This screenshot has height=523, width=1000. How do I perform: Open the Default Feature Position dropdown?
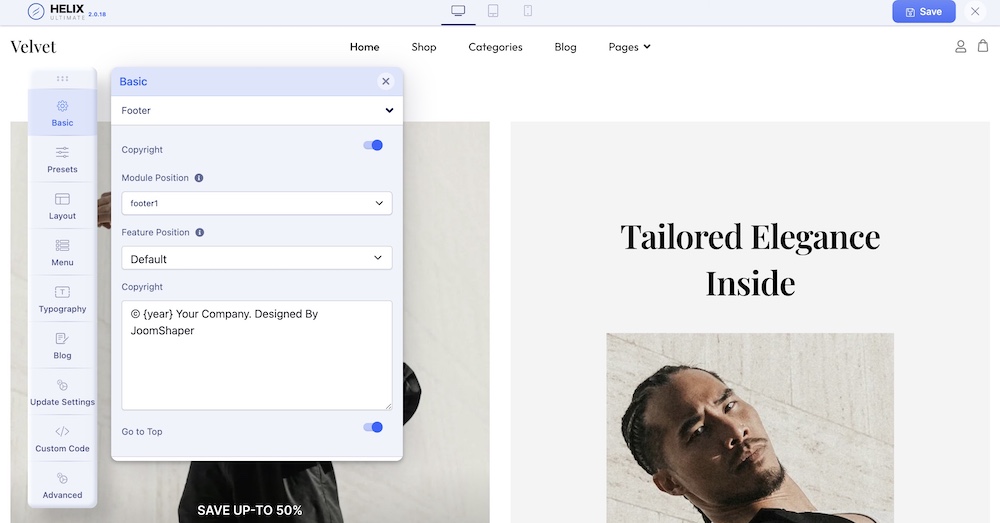click(257, 258)
